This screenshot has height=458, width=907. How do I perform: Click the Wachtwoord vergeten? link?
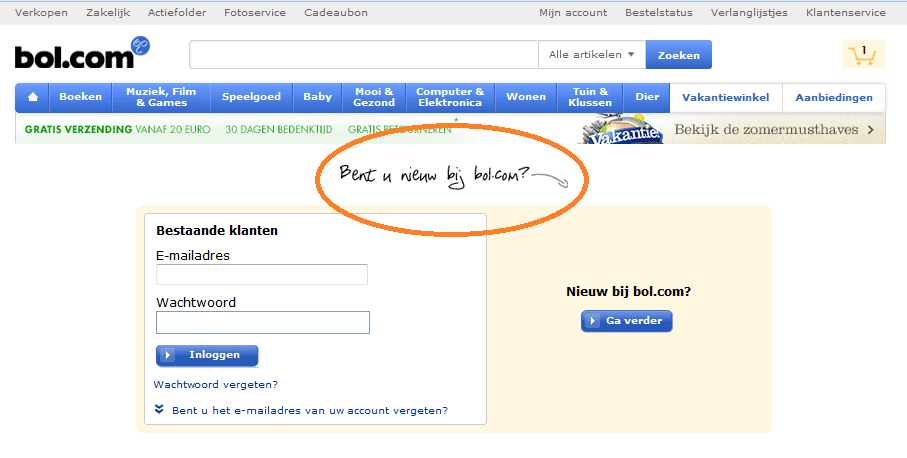coord(216,385)
